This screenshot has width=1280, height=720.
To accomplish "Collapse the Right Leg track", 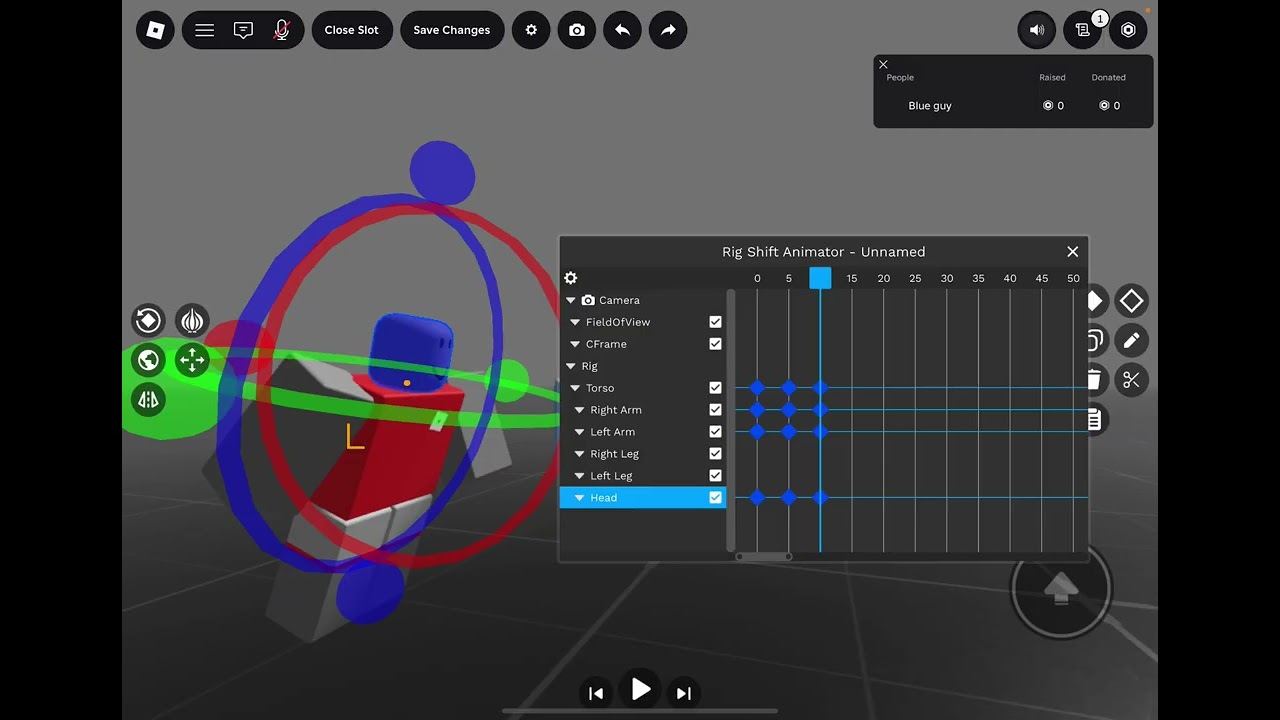I will click(579, 454).
